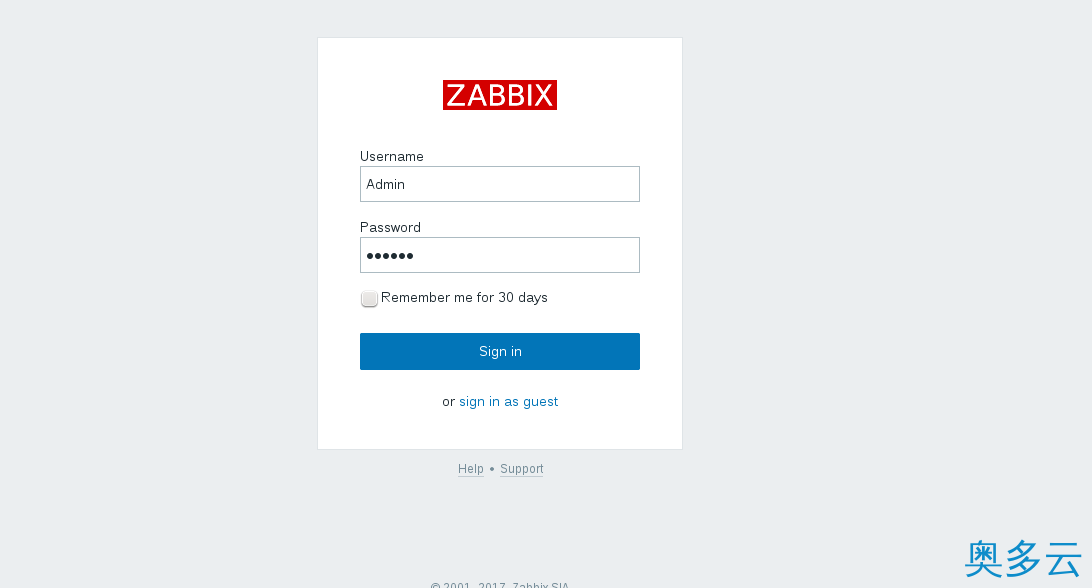Viewport: 1092px width, 588px height.
Task: Enable Remember me for 30 days checkbox
Action: pyautogui.click(x=369, y=298)
